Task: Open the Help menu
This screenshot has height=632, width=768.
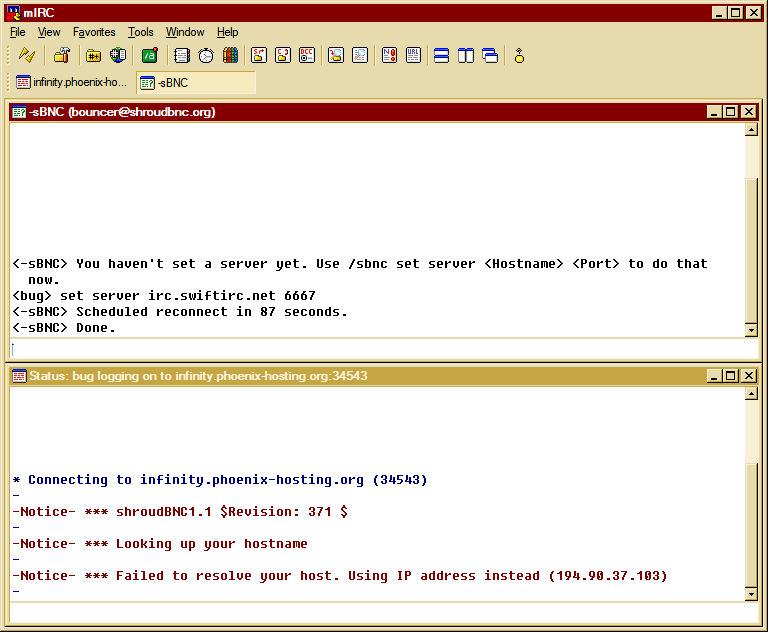Action: (227, 32)
